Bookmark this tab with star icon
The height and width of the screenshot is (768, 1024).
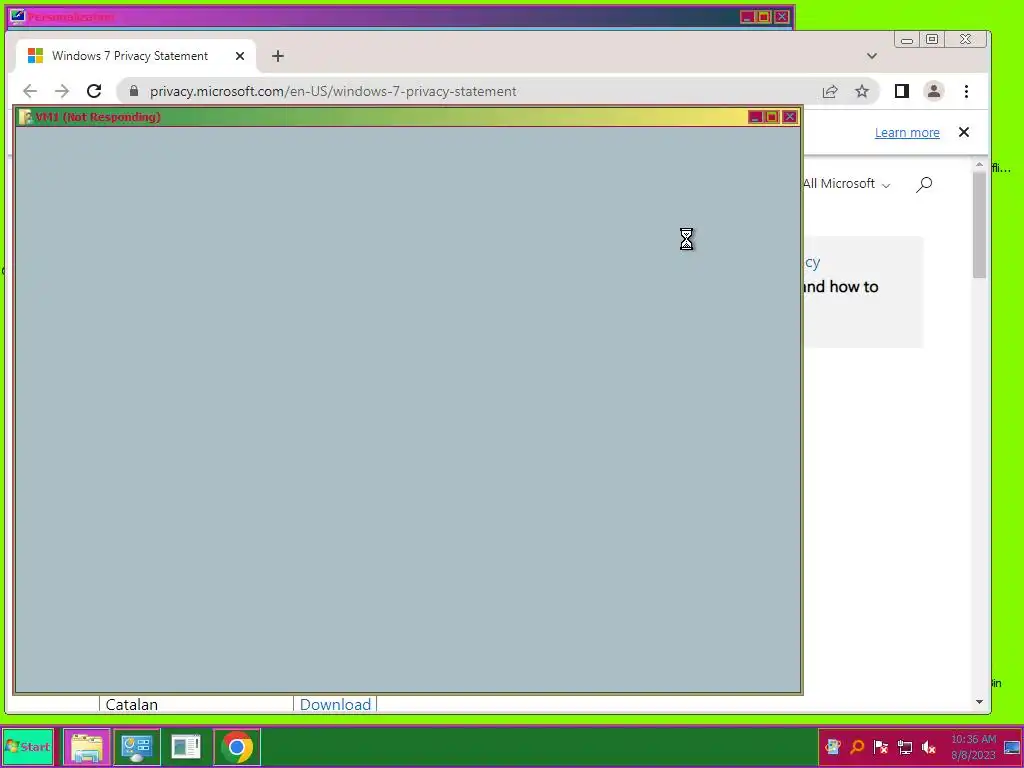(862, 91)
